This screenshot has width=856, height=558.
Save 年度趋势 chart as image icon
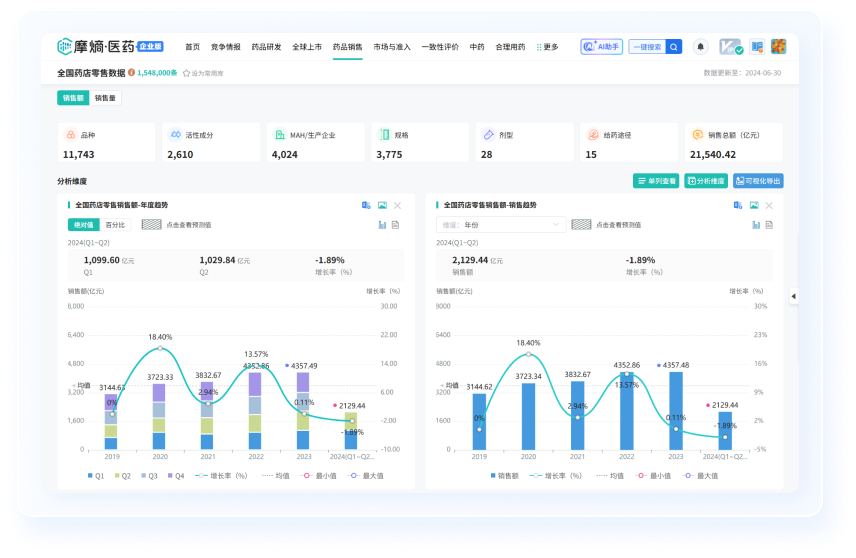point(382,205)
